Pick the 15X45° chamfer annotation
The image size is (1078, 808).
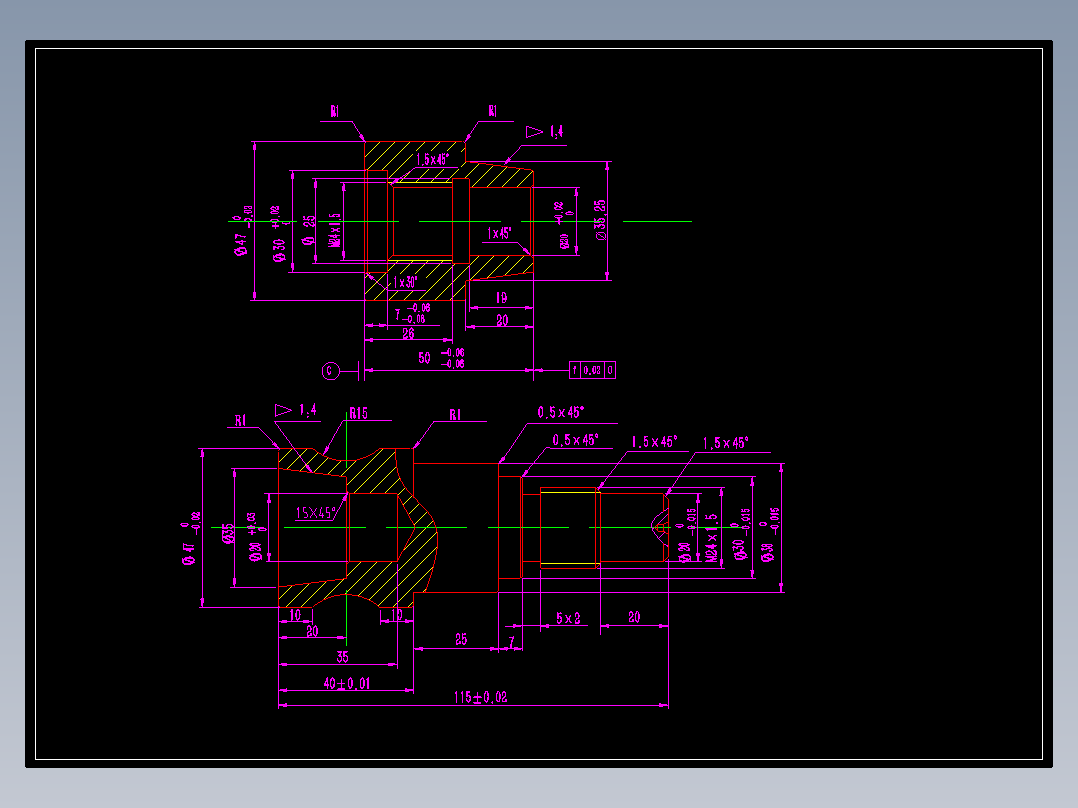click(316, 513)
